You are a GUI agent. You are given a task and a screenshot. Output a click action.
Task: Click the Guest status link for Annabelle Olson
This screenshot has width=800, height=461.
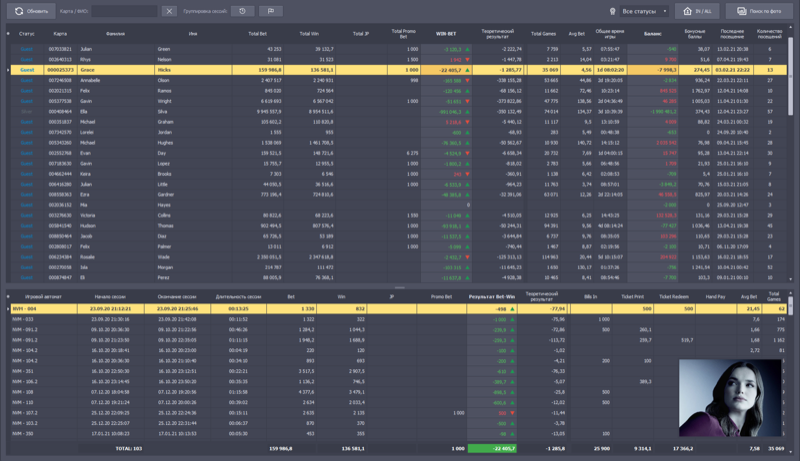pos(26,79)
